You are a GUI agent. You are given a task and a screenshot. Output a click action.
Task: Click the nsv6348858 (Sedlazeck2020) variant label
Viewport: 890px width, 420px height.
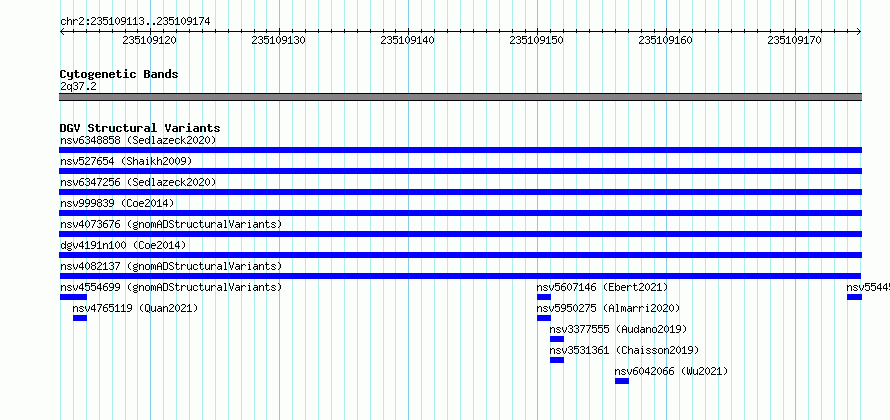(x=138, y=140)
